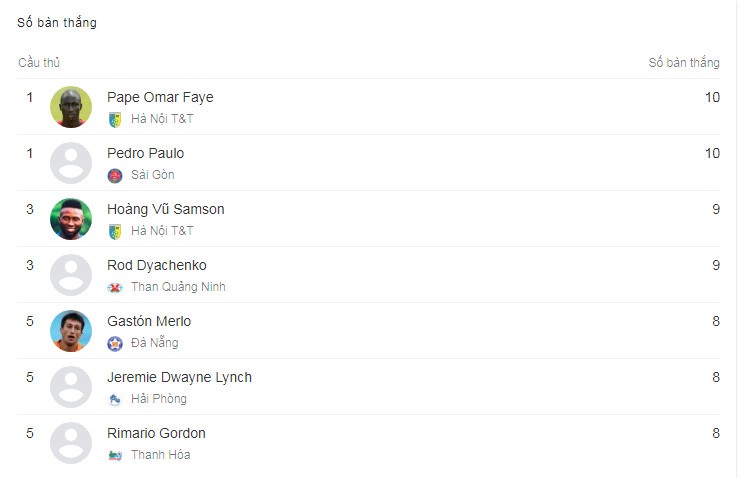This screenshot has width=739, height=478.
Task: Open Pedro Paulo's placeholder avatar
Action: (71, 163)
